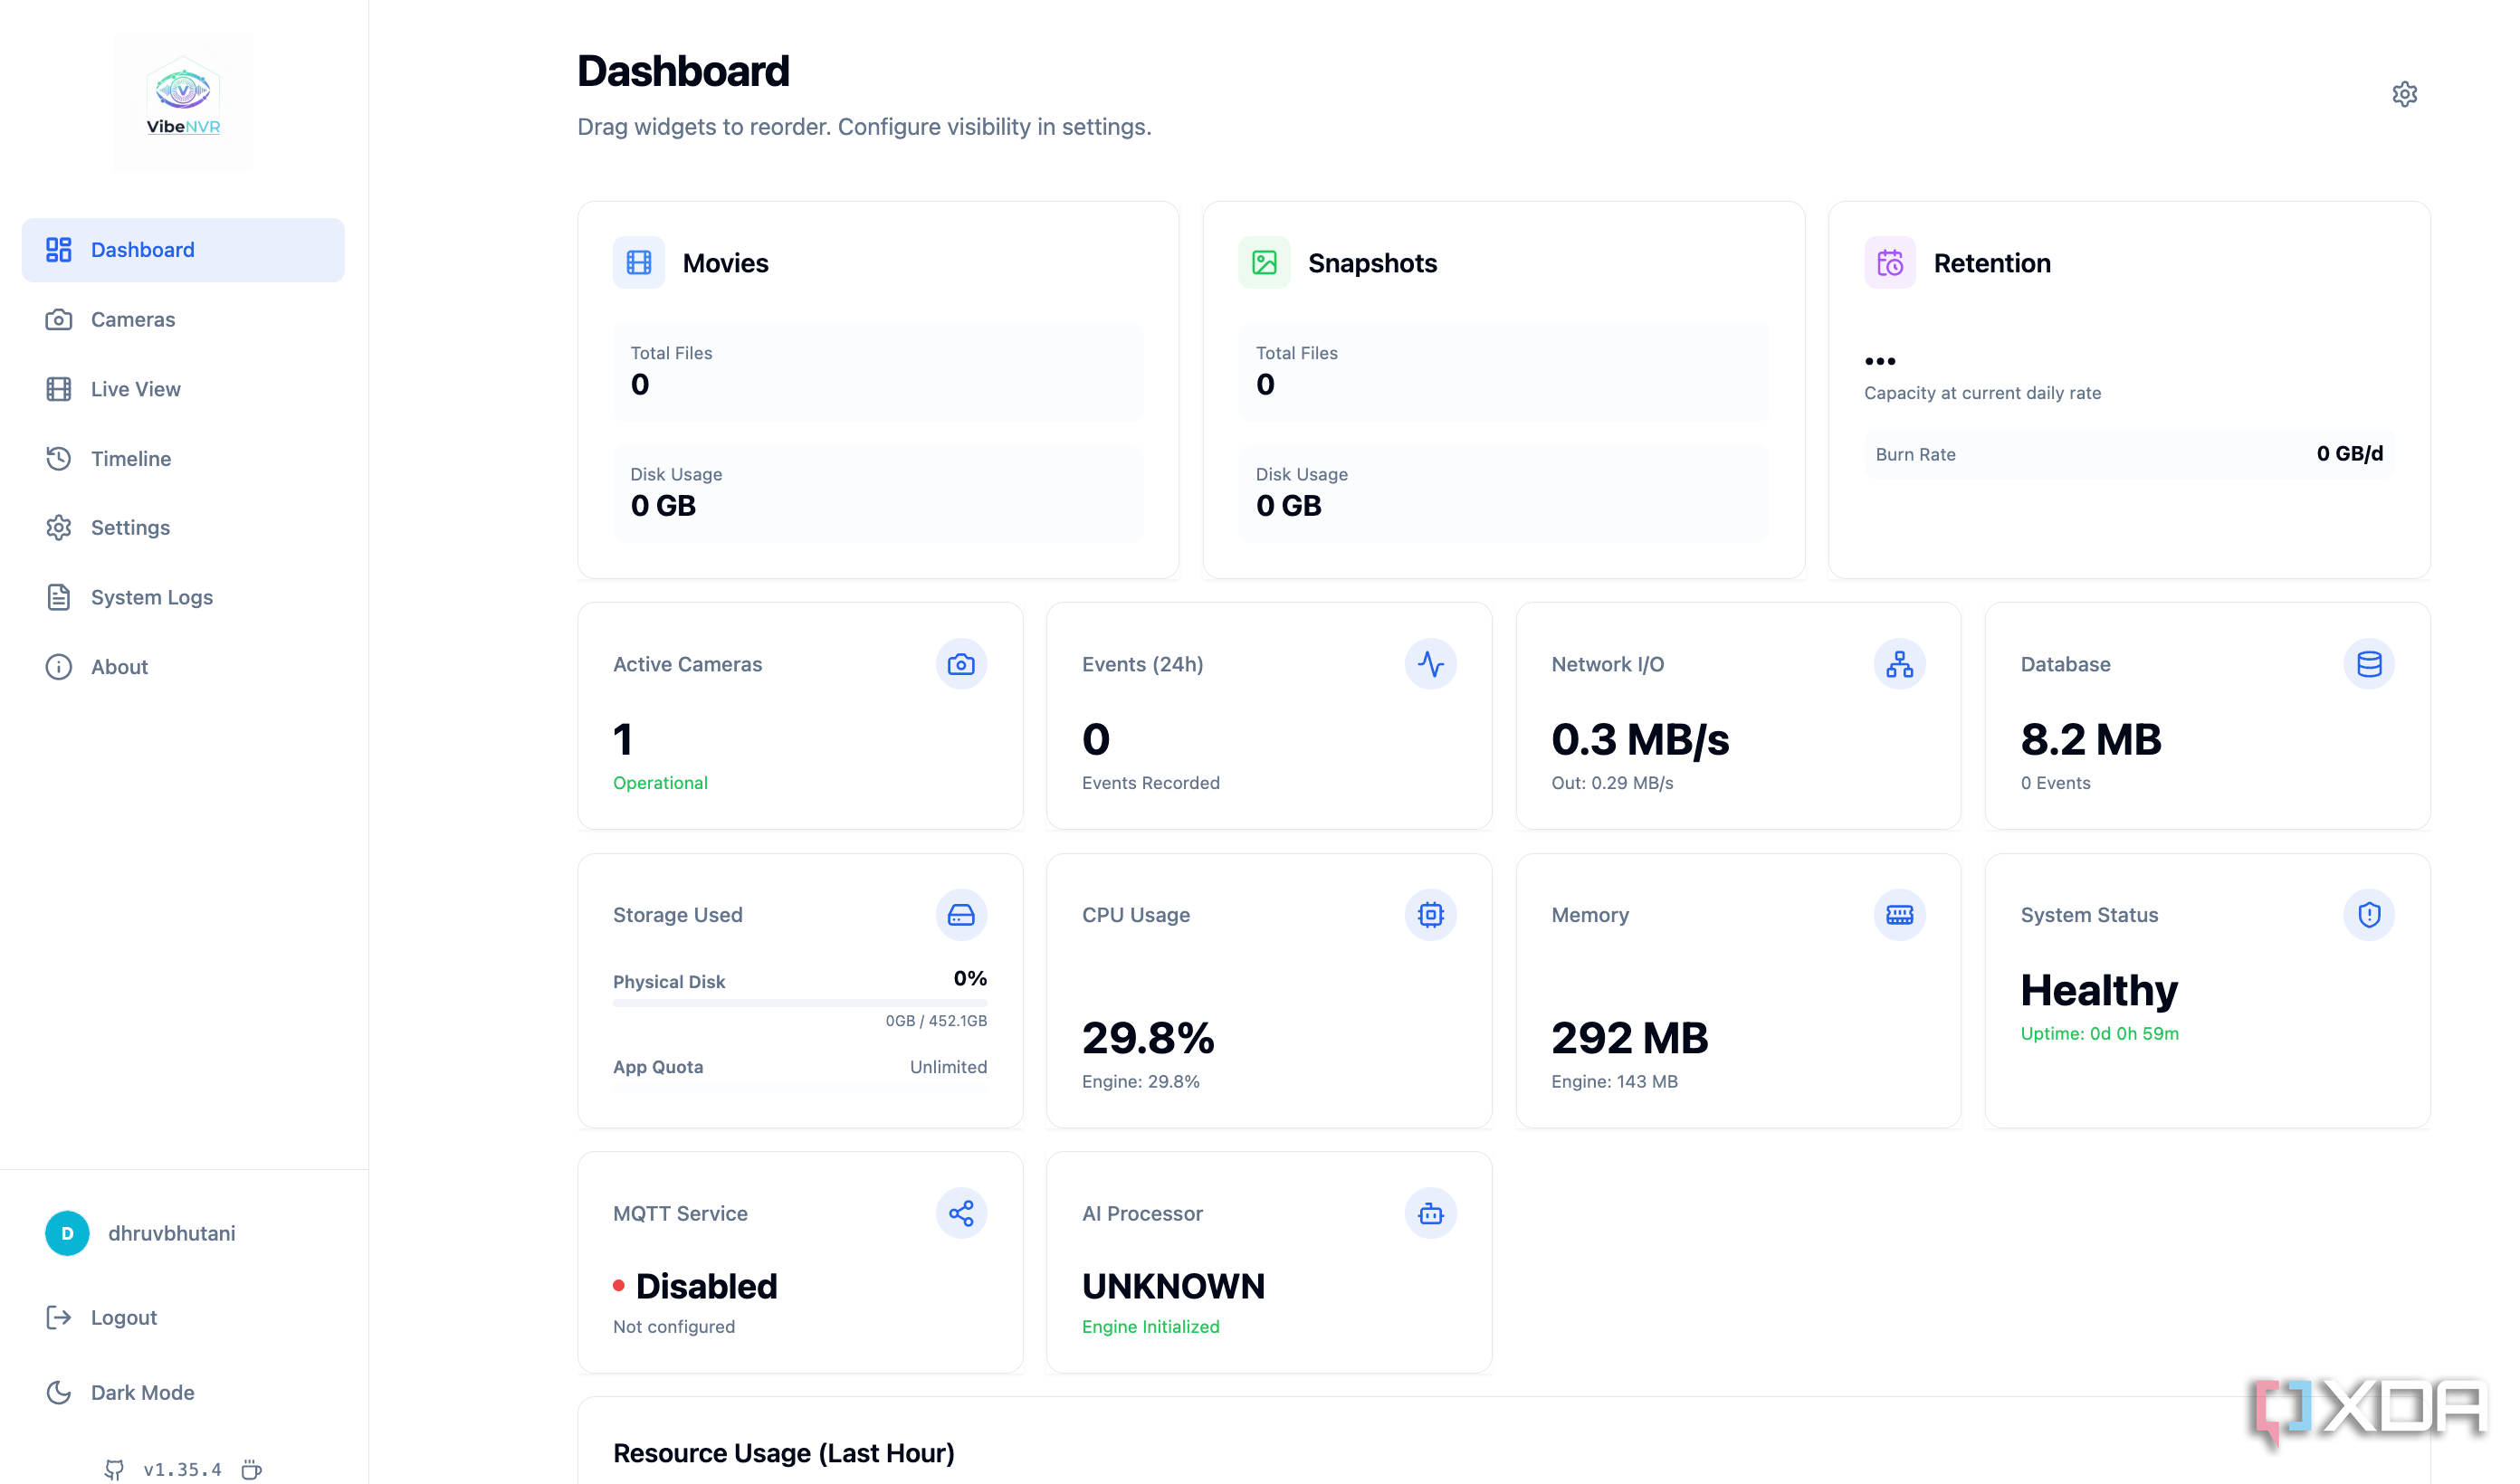Click the Memory module icon

coord(1899,915)
